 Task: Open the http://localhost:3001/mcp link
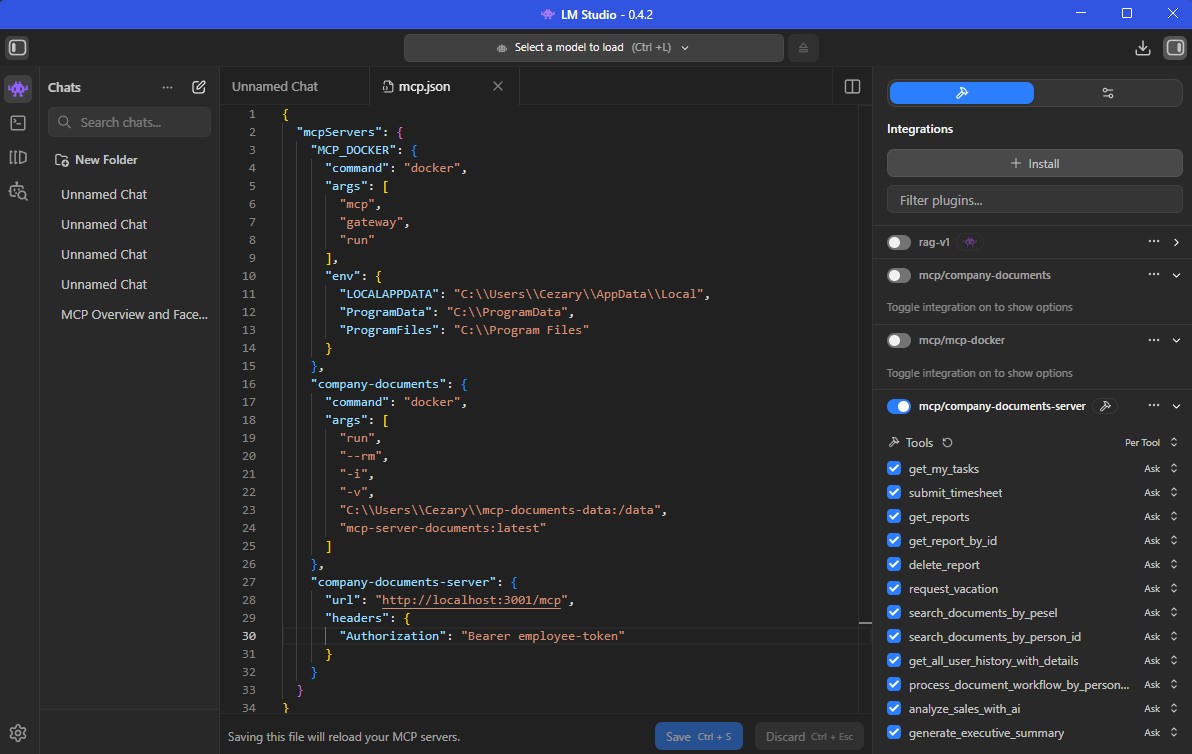[x=471, y=600]
